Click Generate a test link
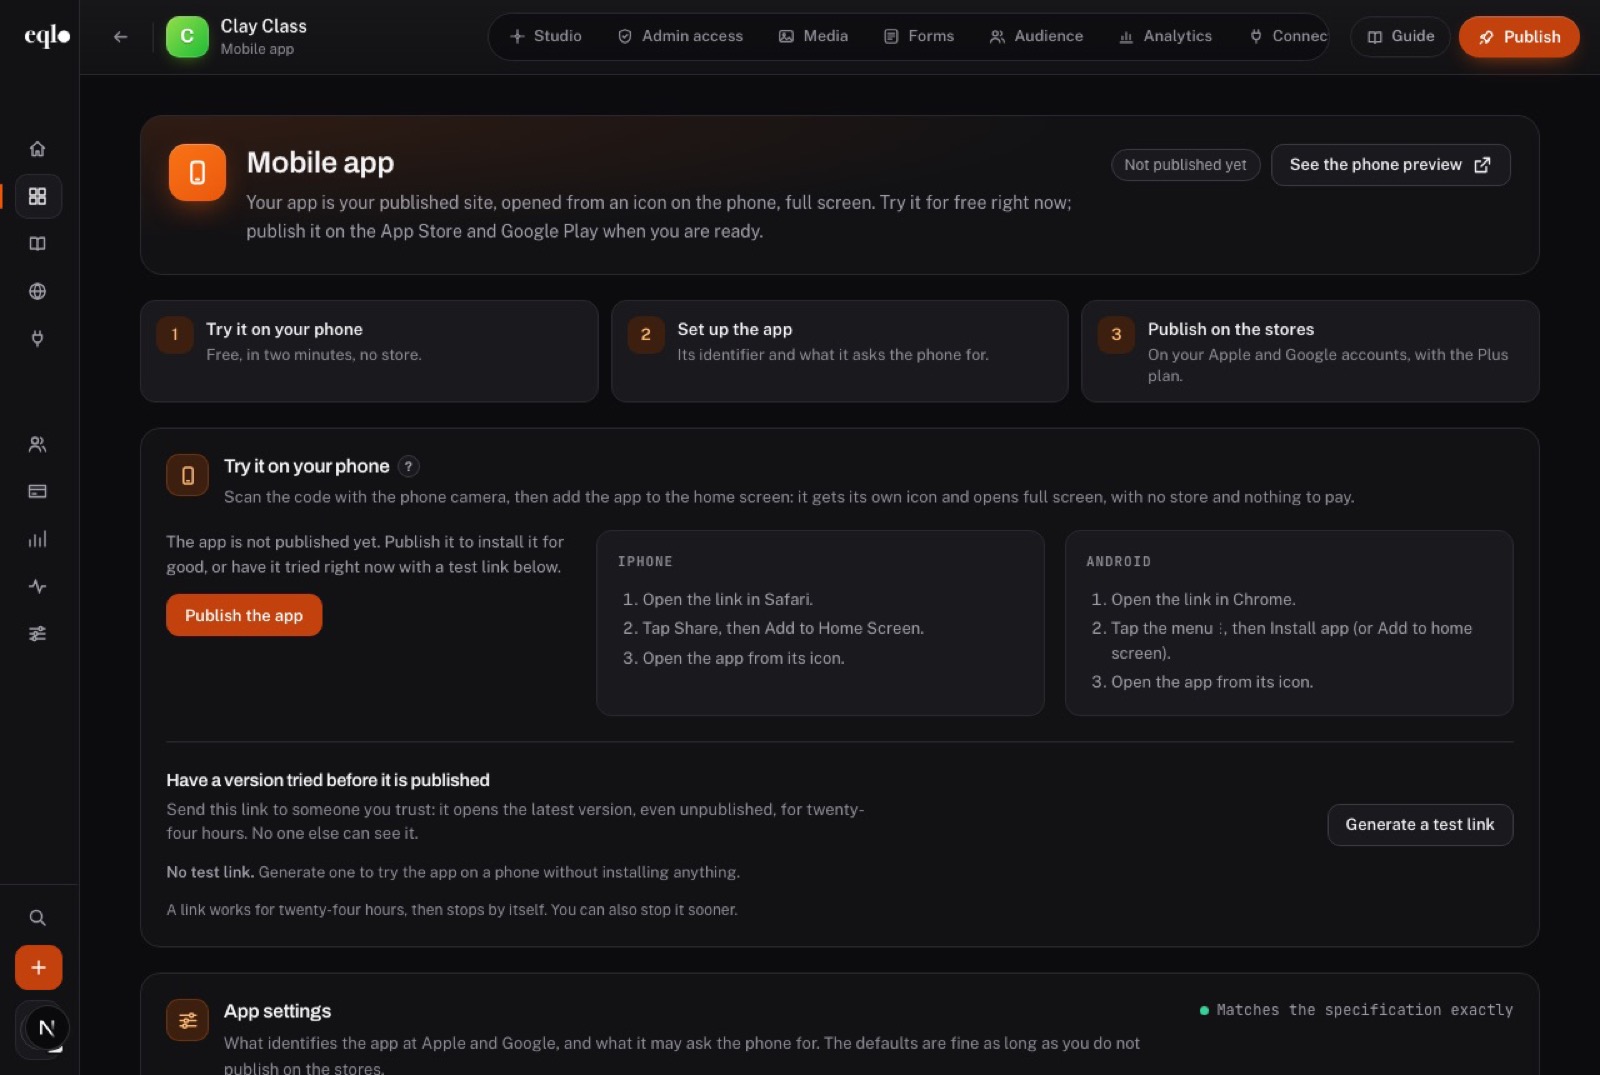 (x=1420, y=825)
